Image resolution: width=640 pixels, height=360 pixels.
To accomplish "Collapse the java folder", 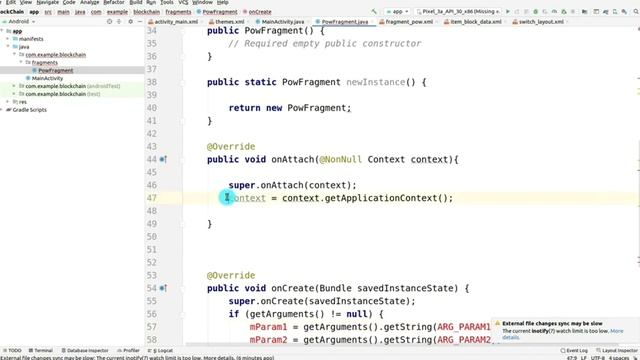I will tap(8, 47).
